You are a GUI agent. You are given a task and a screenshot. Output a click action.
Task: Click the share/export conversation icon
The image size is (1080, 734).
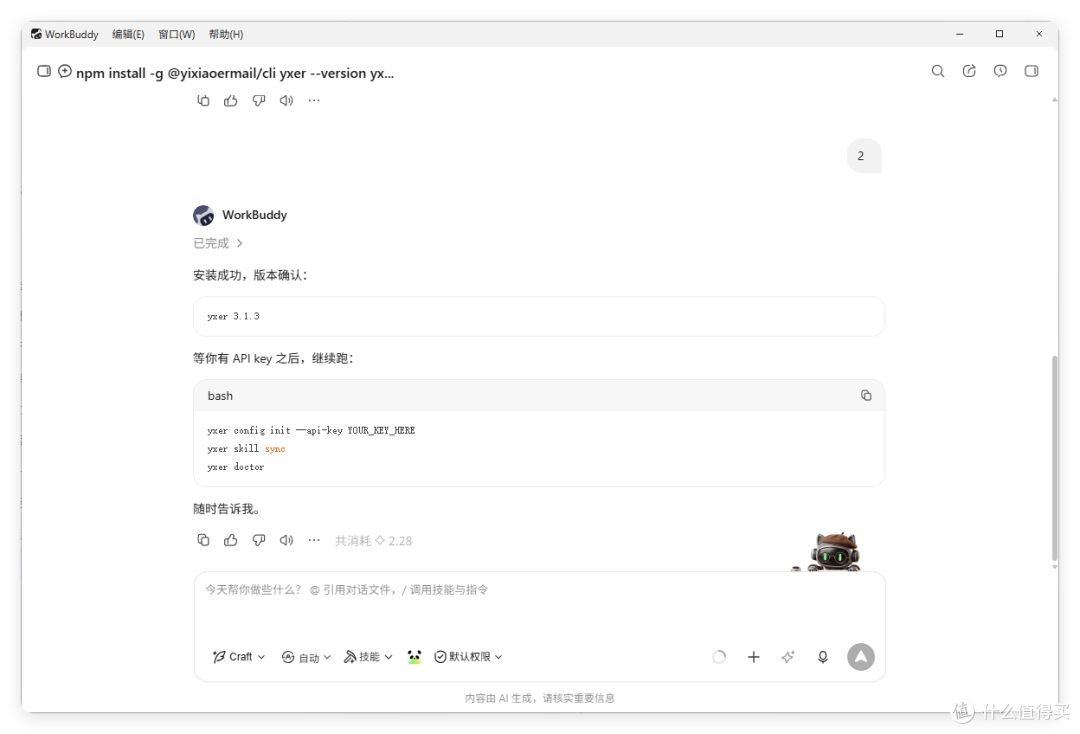pyautogui.click(x=969, y=71)
